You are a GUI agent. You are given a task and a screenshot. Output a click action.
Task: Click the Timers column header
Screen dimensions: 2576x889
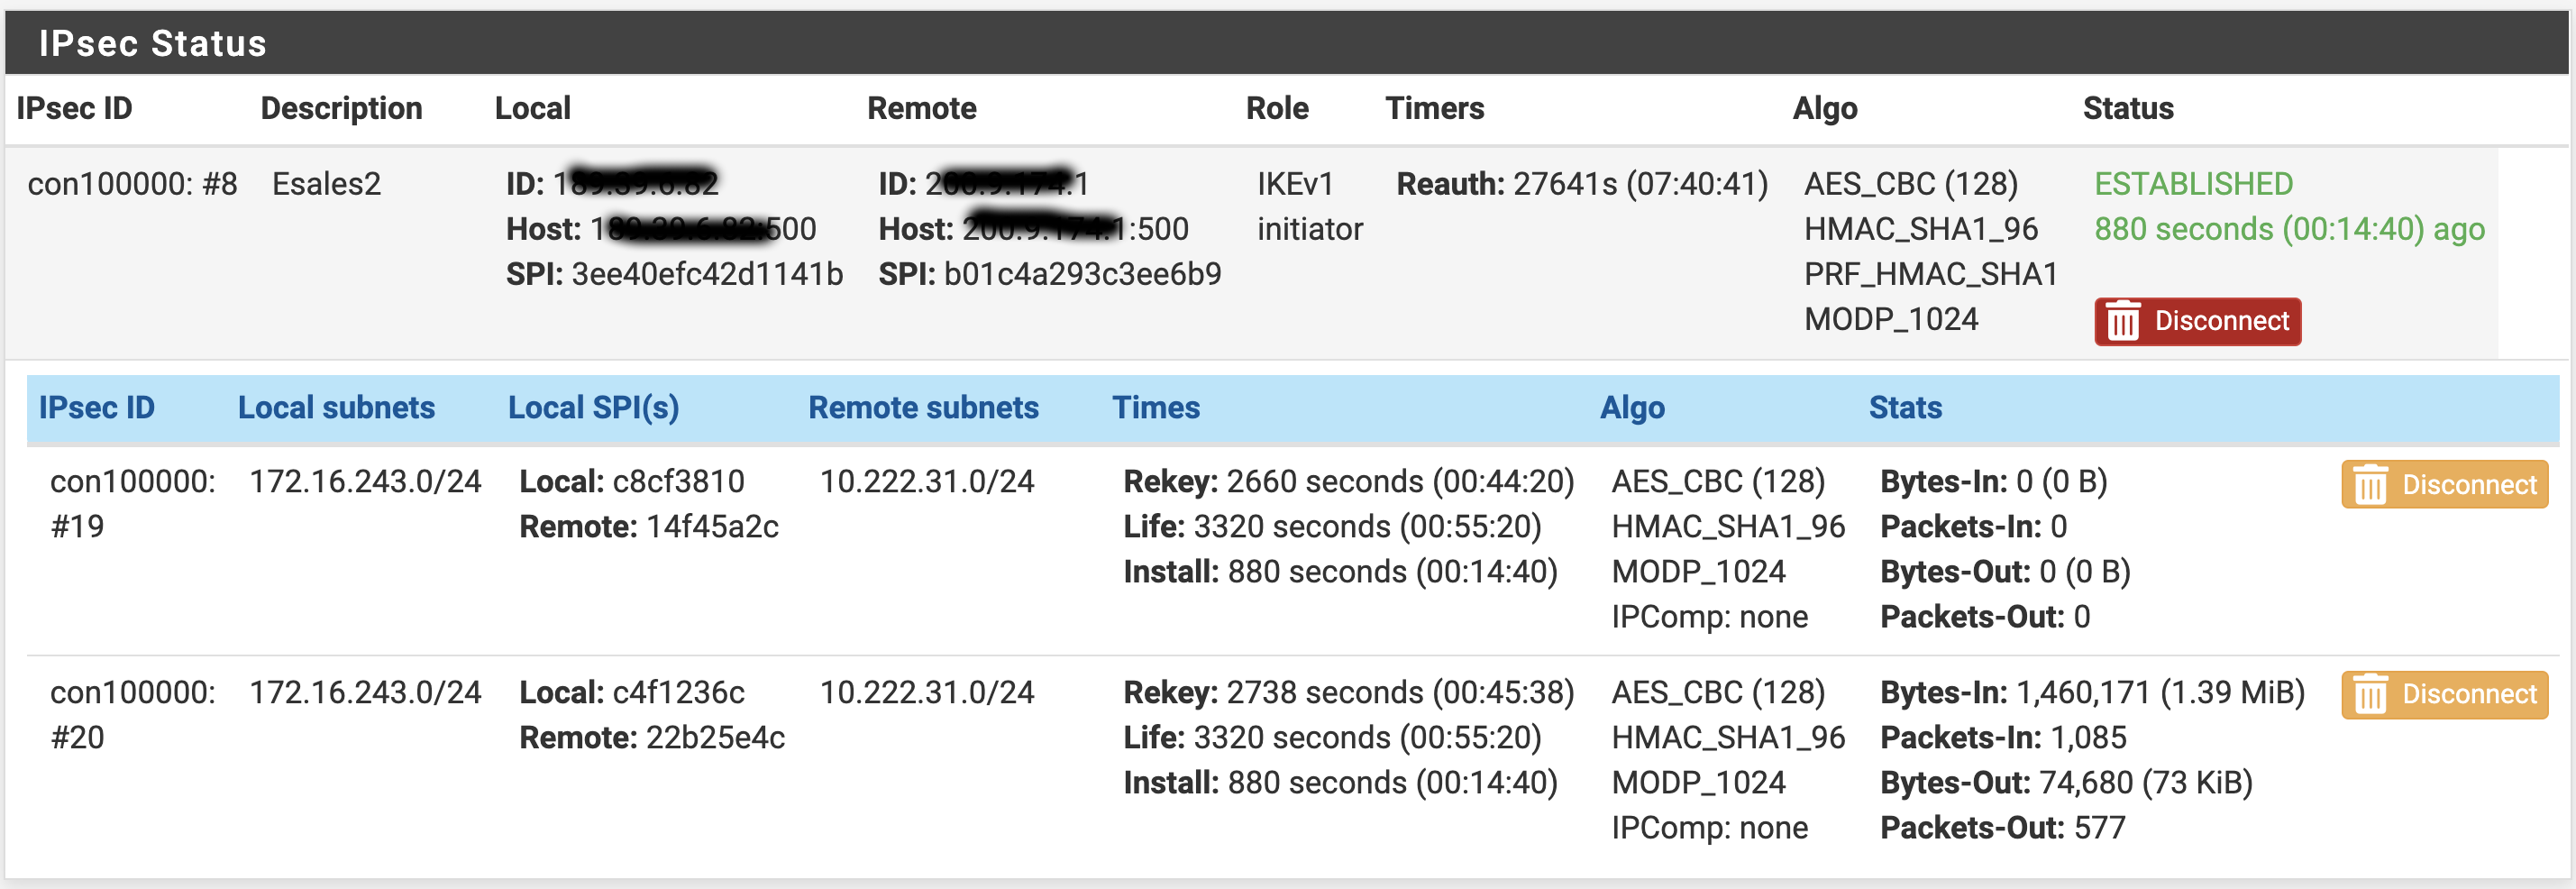[x=1434, y=108]
